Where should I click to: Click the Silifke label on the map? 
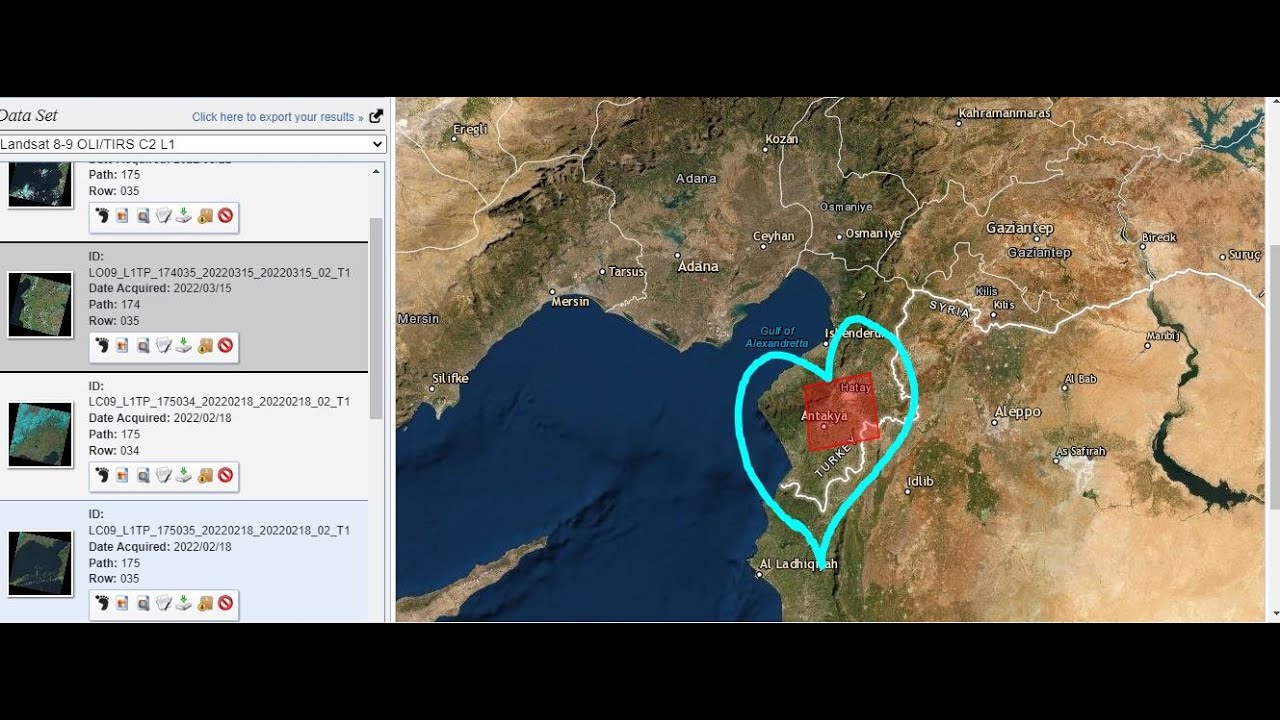pyautogui.click(x=450, y=378)
